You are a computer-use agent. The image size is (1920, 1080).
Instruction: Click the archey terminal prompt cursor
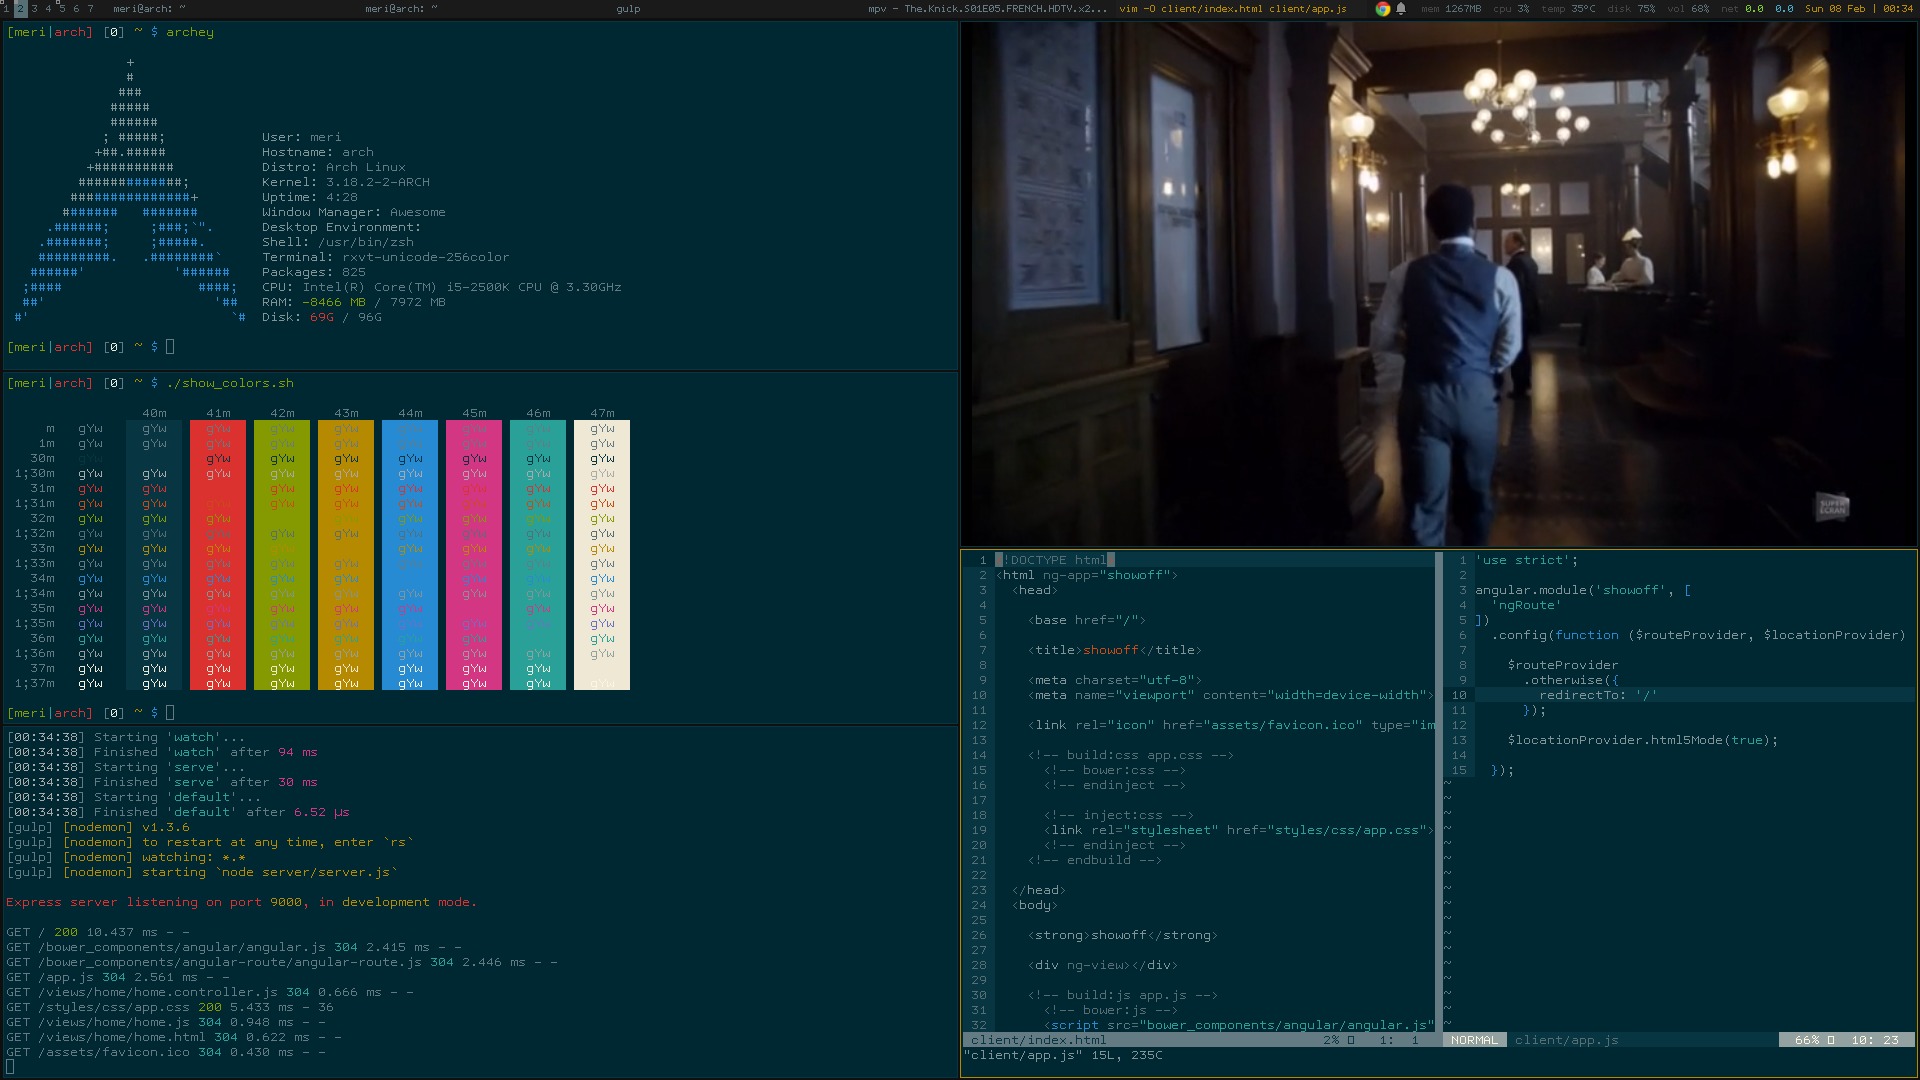click(x=170, y=347)
